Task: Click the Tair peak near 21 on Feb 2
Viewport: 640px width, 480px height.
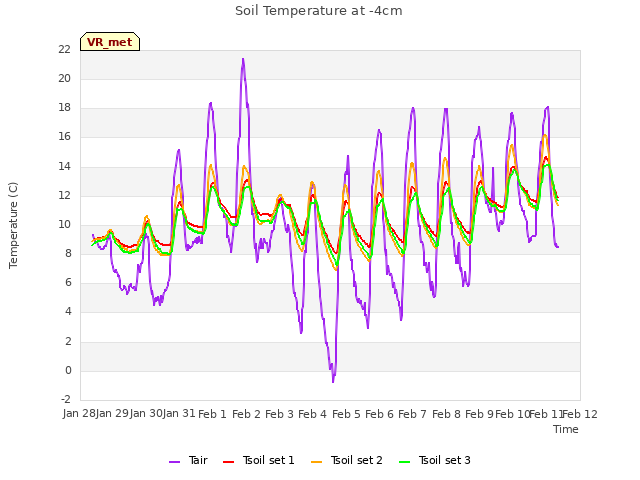Action: pyautogui.click(x=243, y=59)
